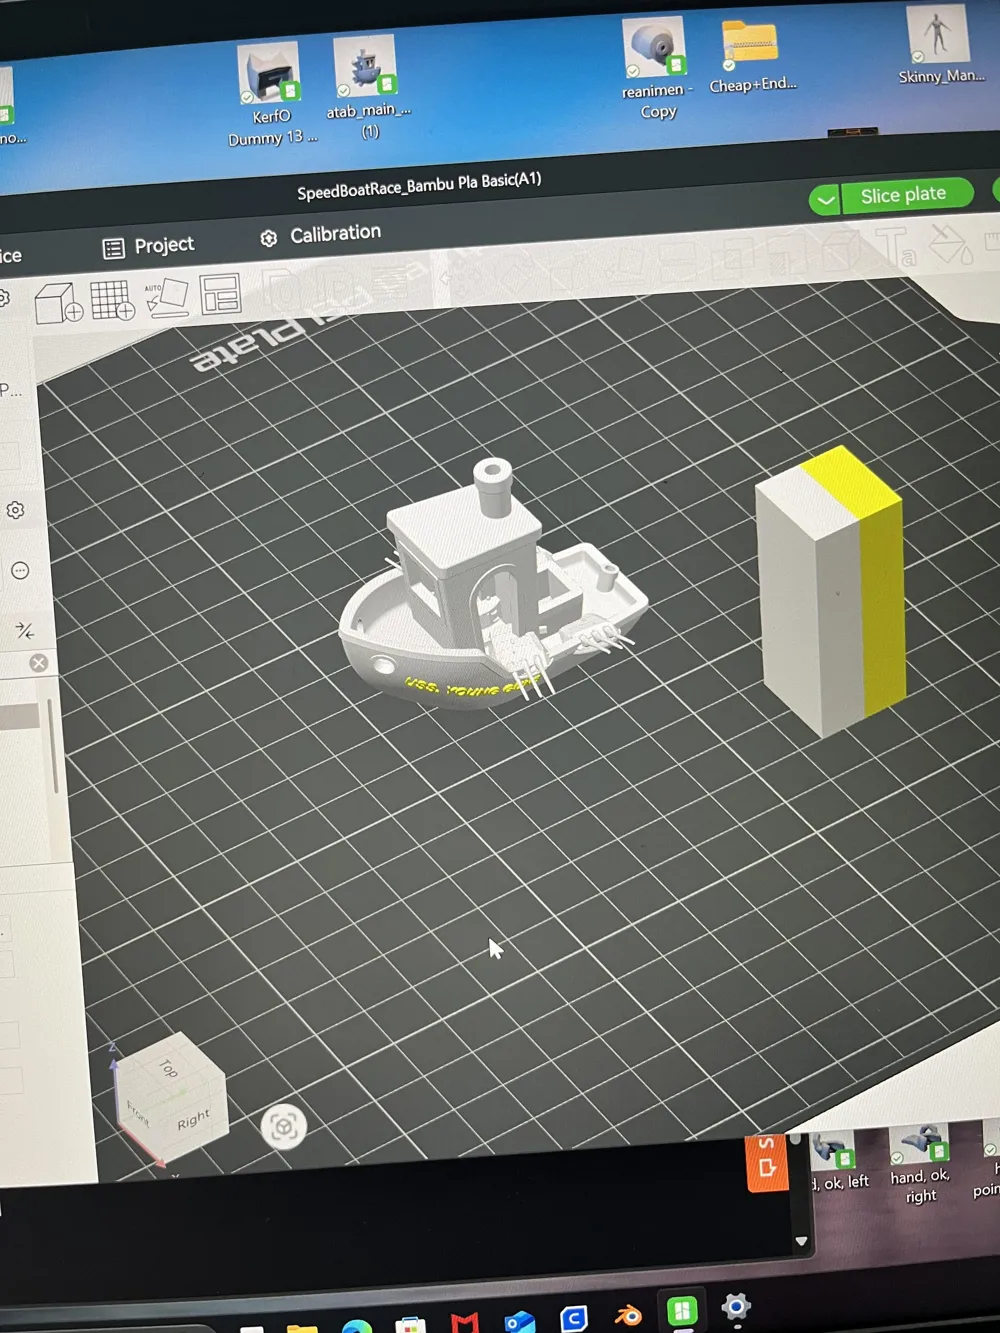The width and height of the screenshot is (1000, 1333).
Task: Open Microsoft Edge from the taskbar
Action: (356, 1326)
